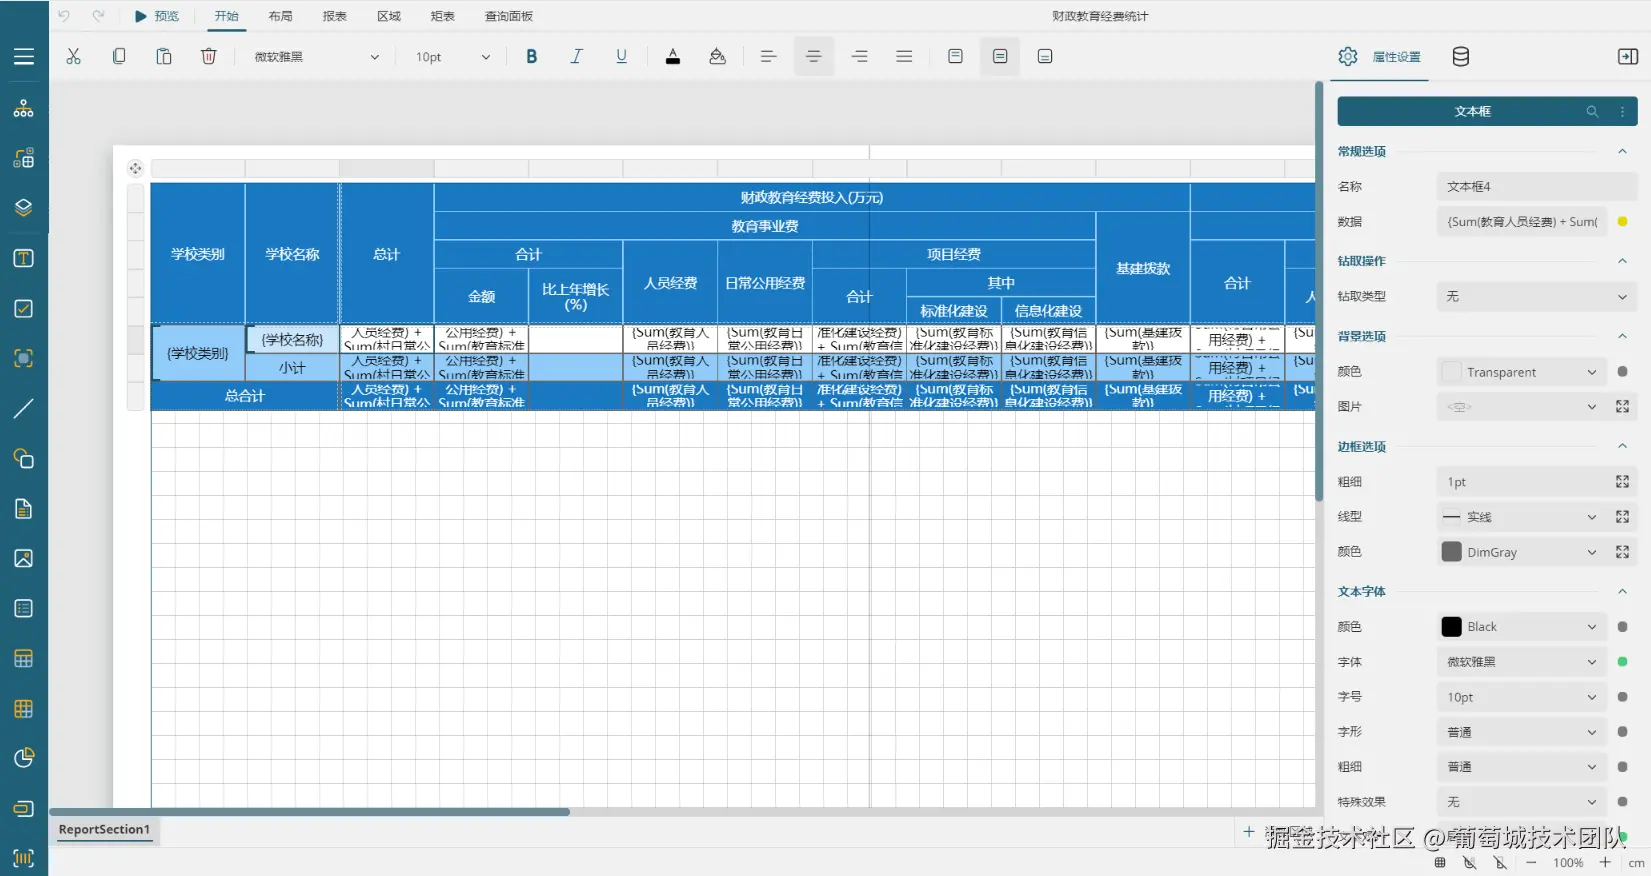Open DimGray border color dropdown
This screenshot has height=876, width=1651.
click(x=1521, y=552)
